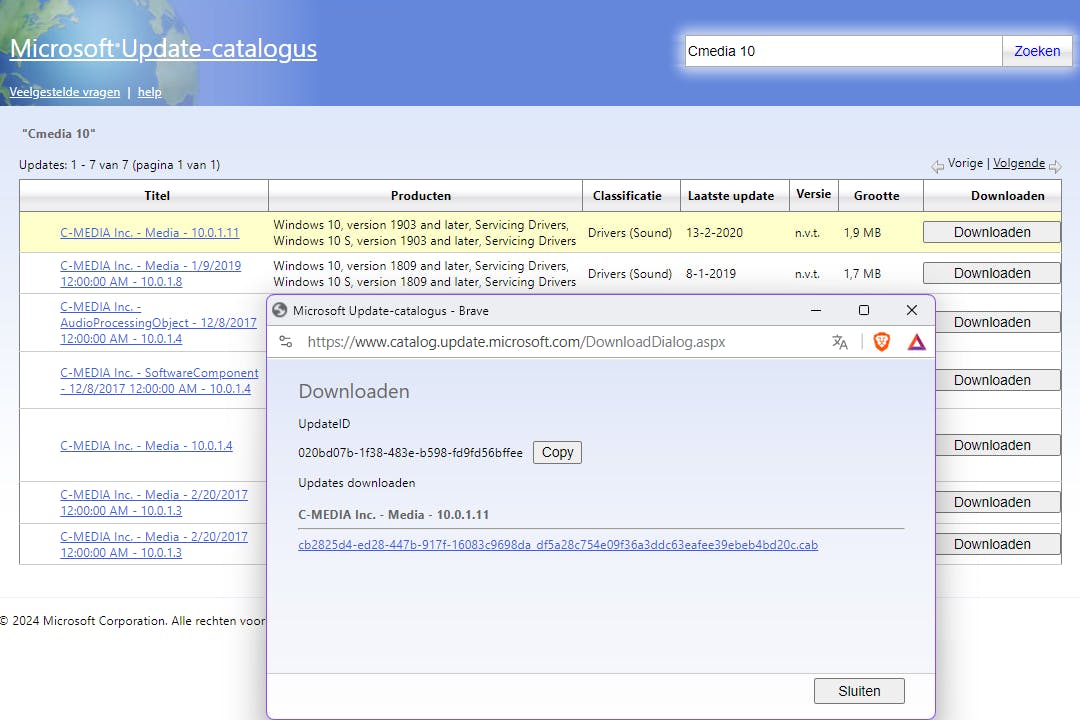Click globe favicon in popup title bar
The width and height of the screenshot is (1080, 720).
point(280,311)
